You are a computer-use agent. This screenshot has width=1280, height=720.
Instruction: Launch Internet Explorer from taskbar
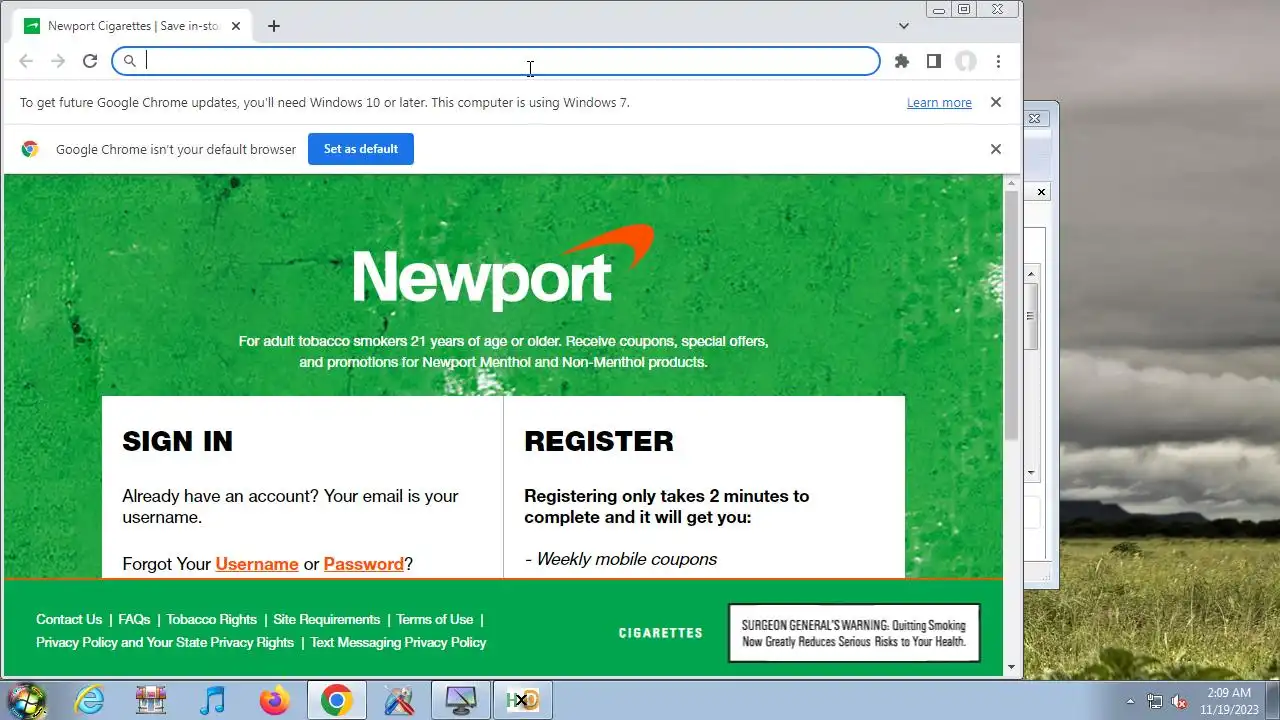(x=90, y=700)
